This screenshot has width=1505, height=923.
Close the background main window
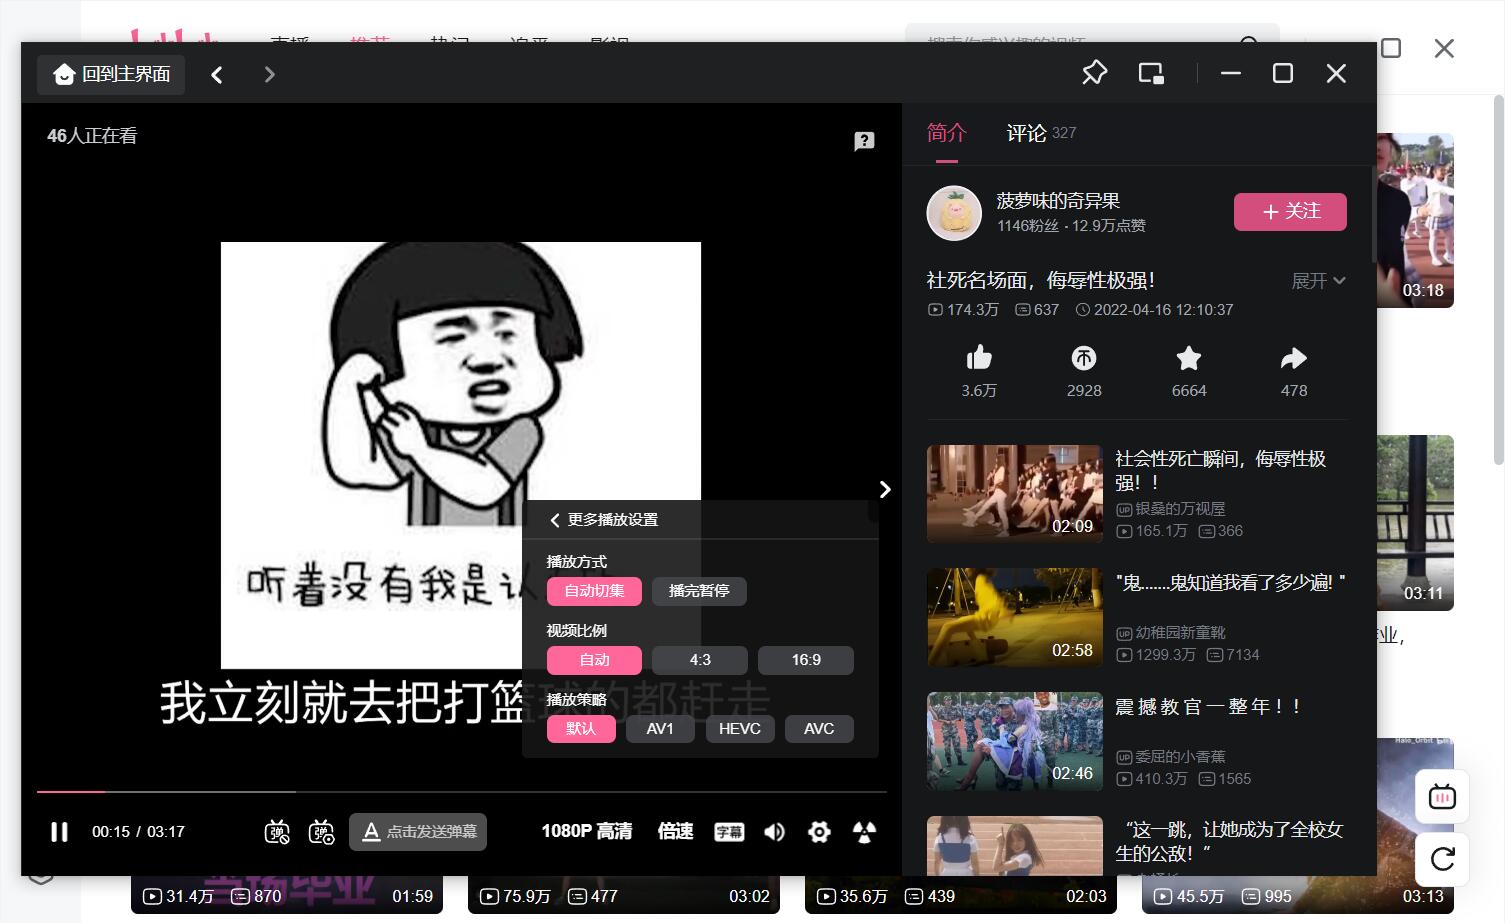click(x=1444, y=48)
